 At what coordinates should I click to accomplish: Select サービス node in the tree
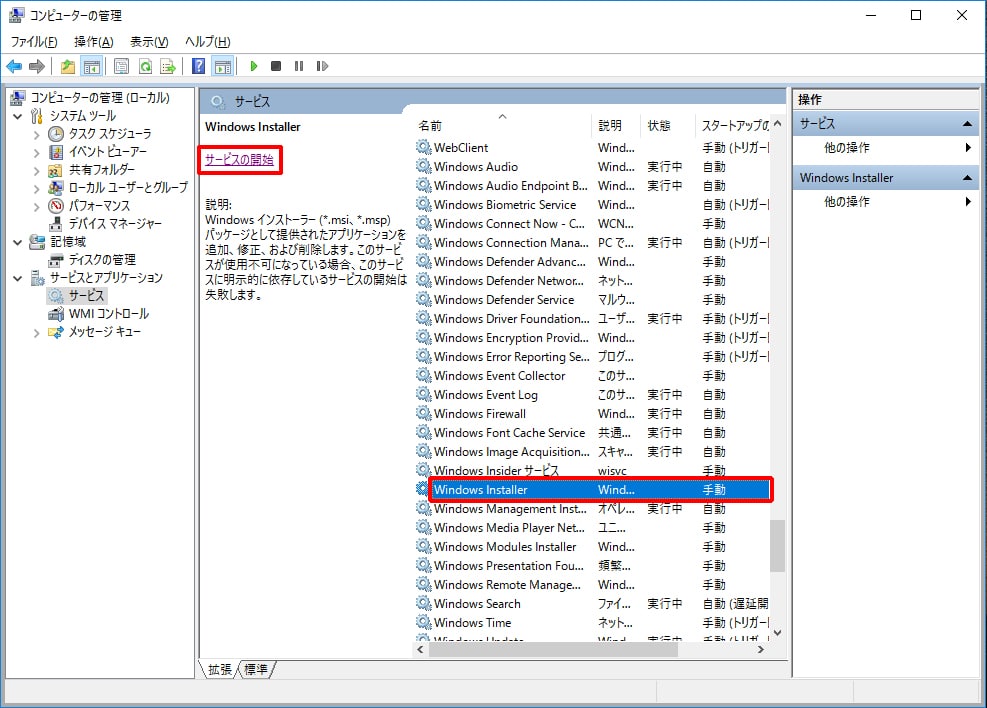(86, 296)
